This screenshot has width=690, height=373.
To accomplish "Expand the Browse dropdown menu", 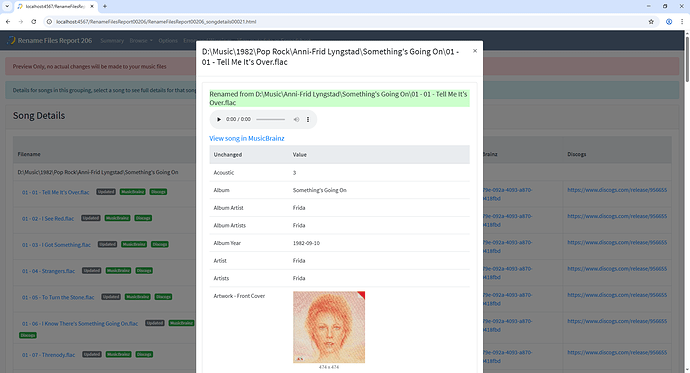I will 141,40.
